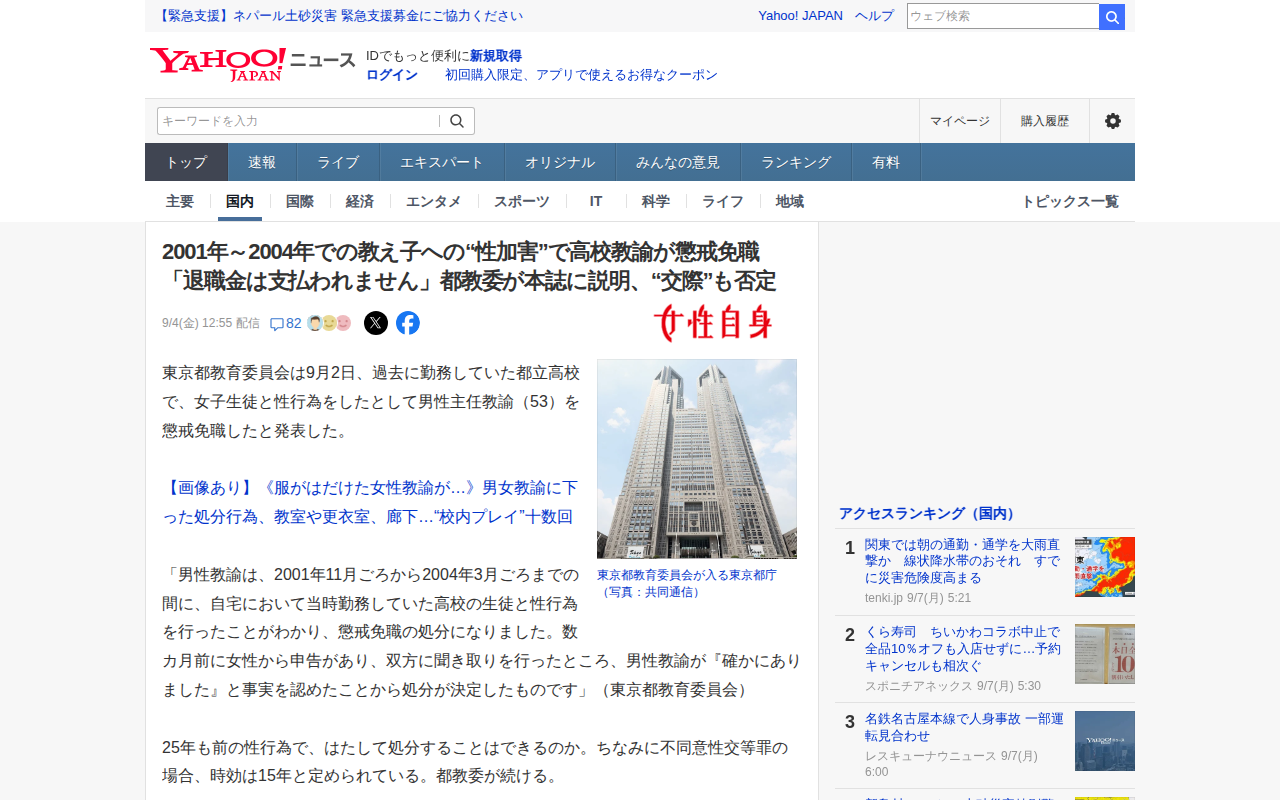This screenshot has width=1280, height=800.
Task: Focus the キーワードを入力 search field
Action: (x=298, y=121)
